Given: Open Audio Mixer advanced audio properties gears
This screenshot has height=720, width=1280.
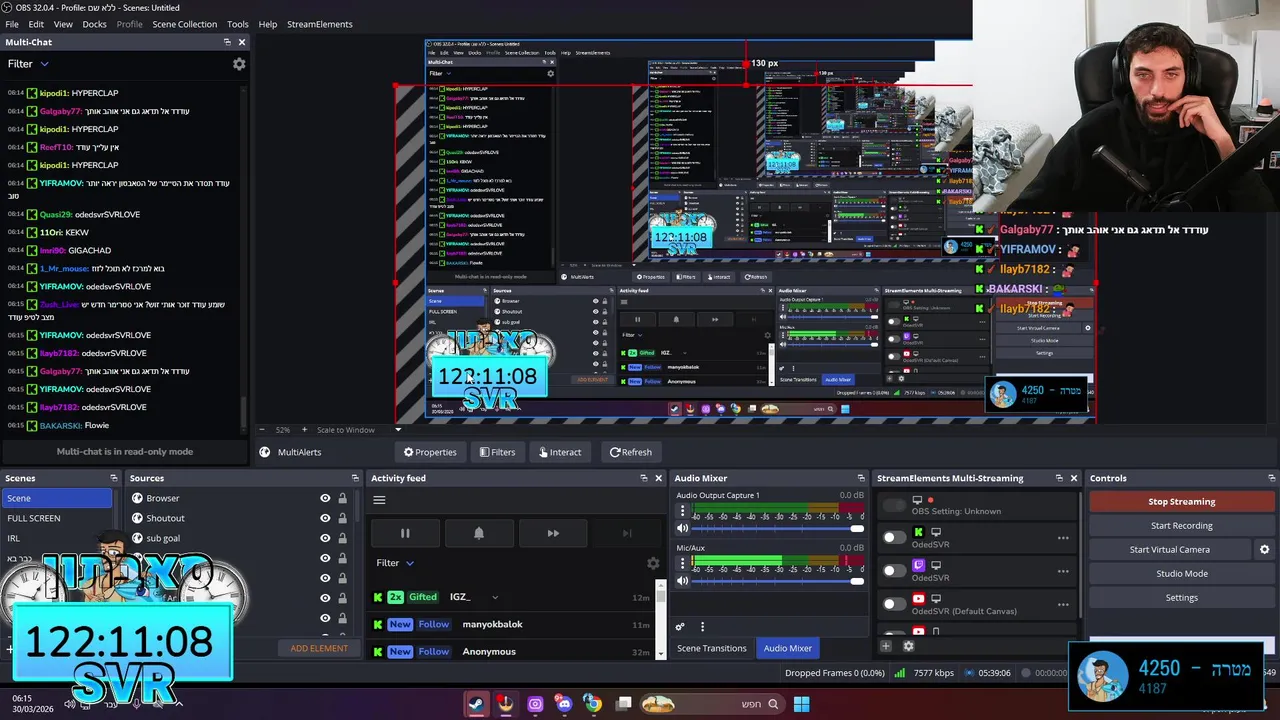Looking at the screenshot, I should coord(680,627).
